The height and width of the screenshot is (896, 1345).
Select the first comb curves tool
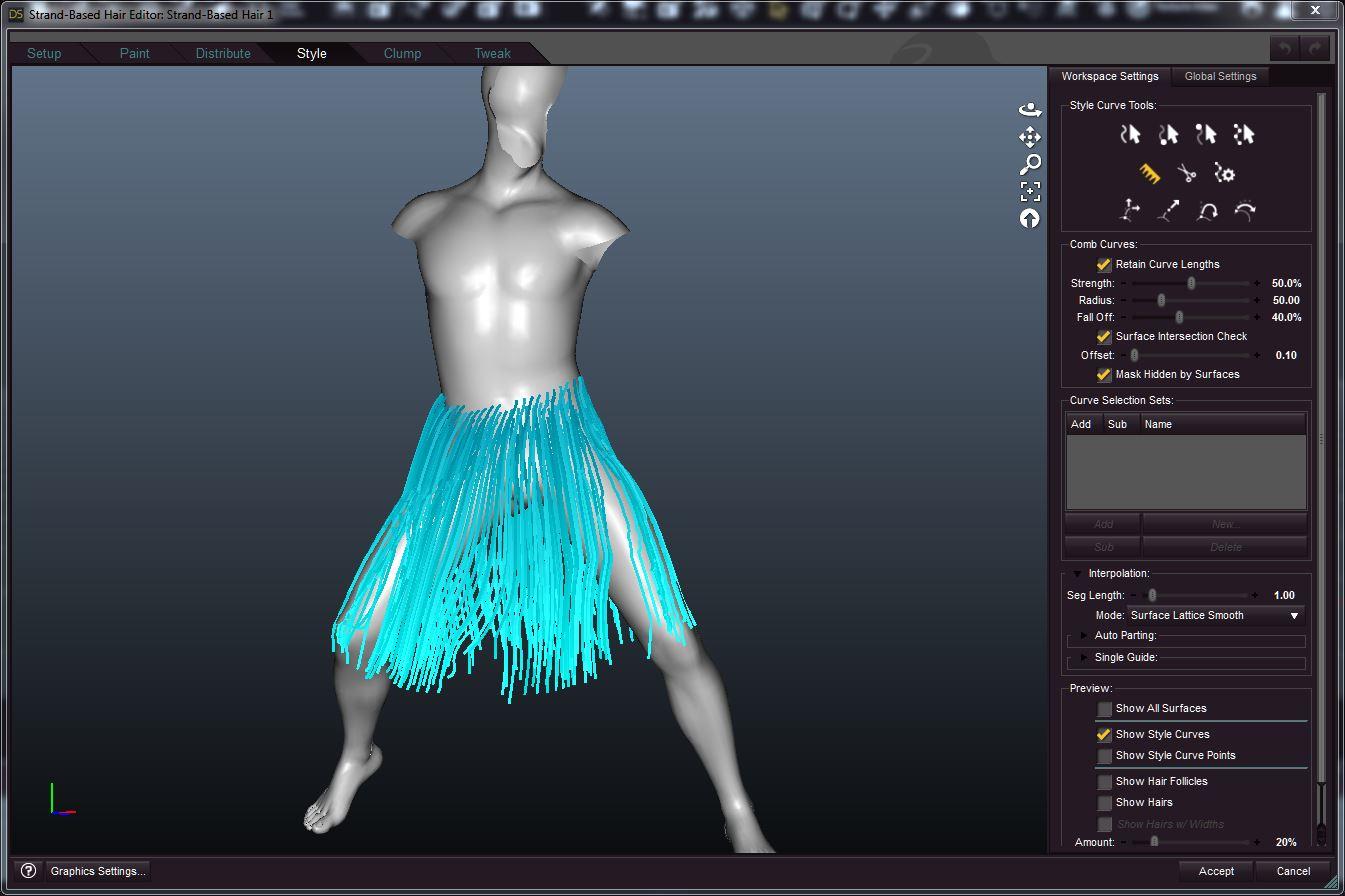pos(1129,133)
